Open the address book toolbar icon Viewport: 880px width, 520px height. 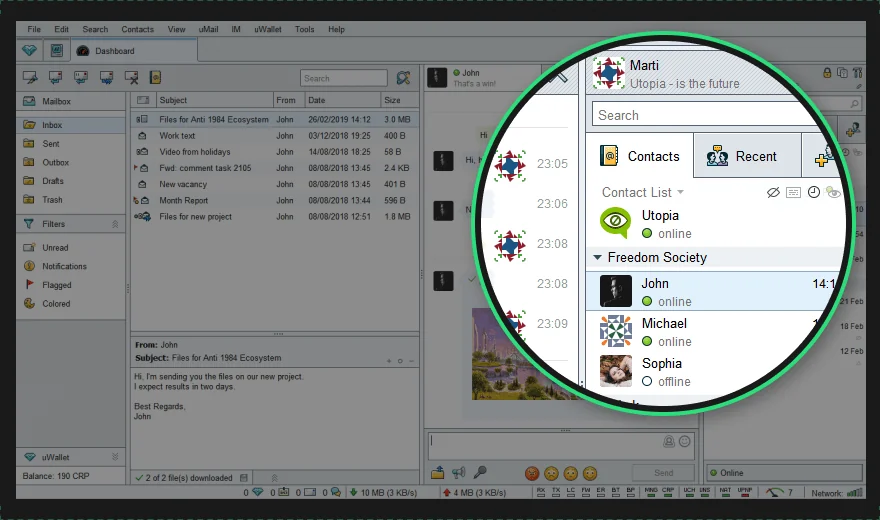[x=155, y=77]
